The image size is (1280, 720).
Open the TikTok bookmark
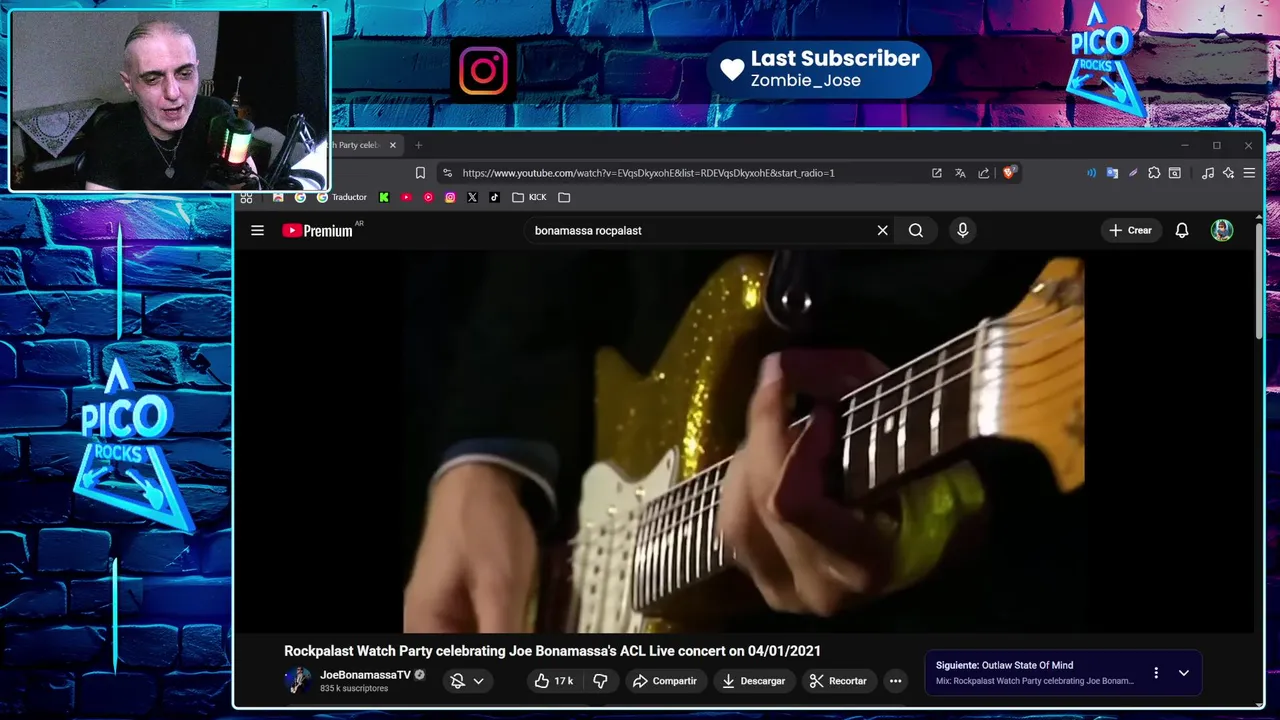click(x=494, y=197)
